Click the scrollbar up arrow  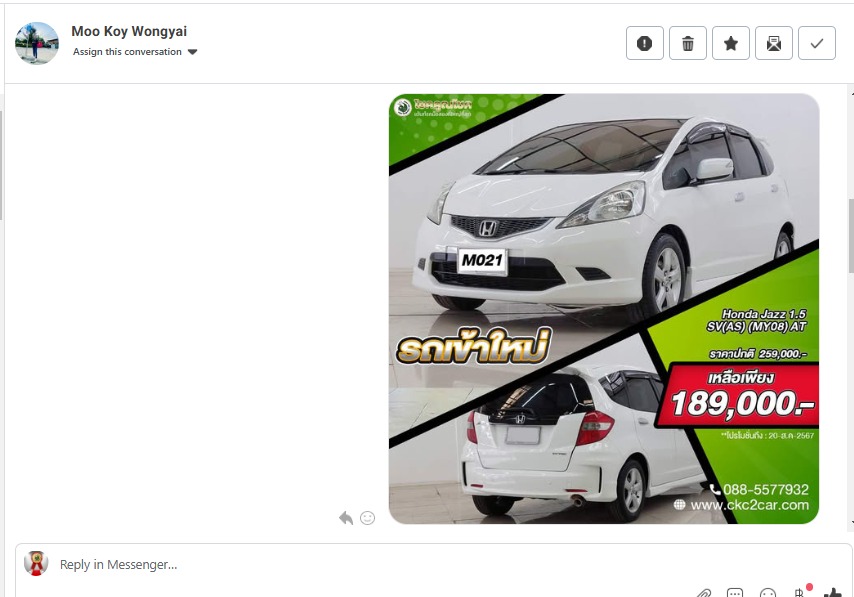tap(851, 94)
